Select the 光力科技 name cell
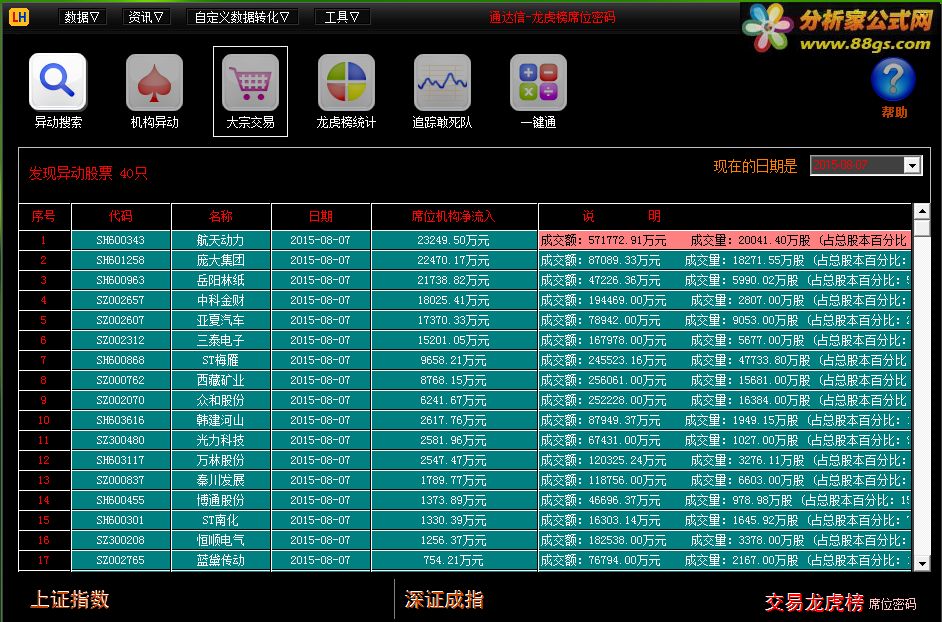This screenshot has width=942, height=622. pos(220,440)
